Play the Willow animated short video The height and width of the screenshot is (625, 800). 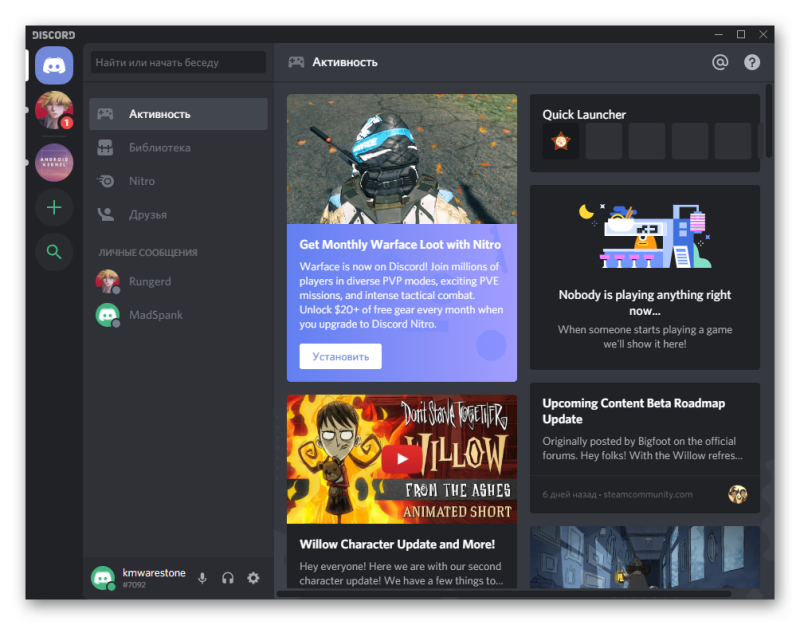(402, 459)
